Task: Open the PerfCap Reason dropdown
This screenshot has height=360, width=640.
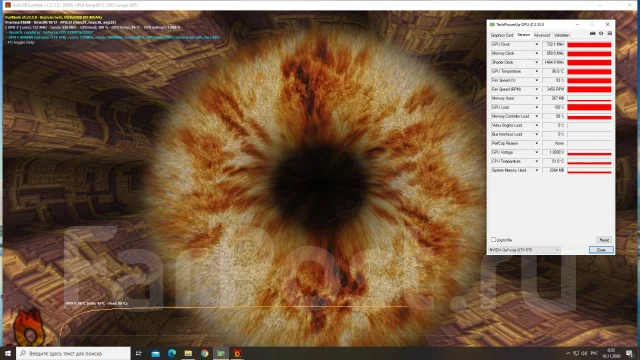Action: tap(536, 143)
